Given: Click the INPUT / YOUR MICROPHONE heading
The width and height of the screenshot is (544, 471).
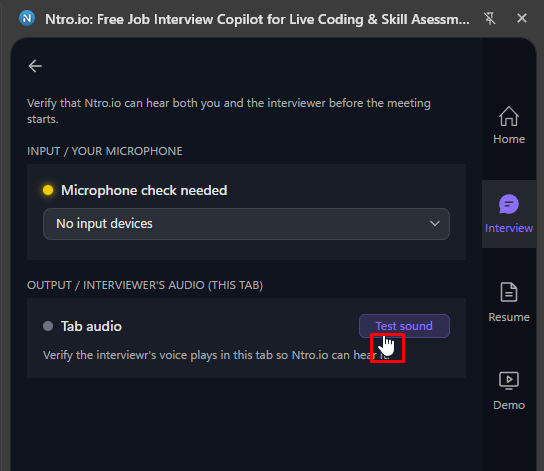Looking at the screenshot, I should coord(105,151).
